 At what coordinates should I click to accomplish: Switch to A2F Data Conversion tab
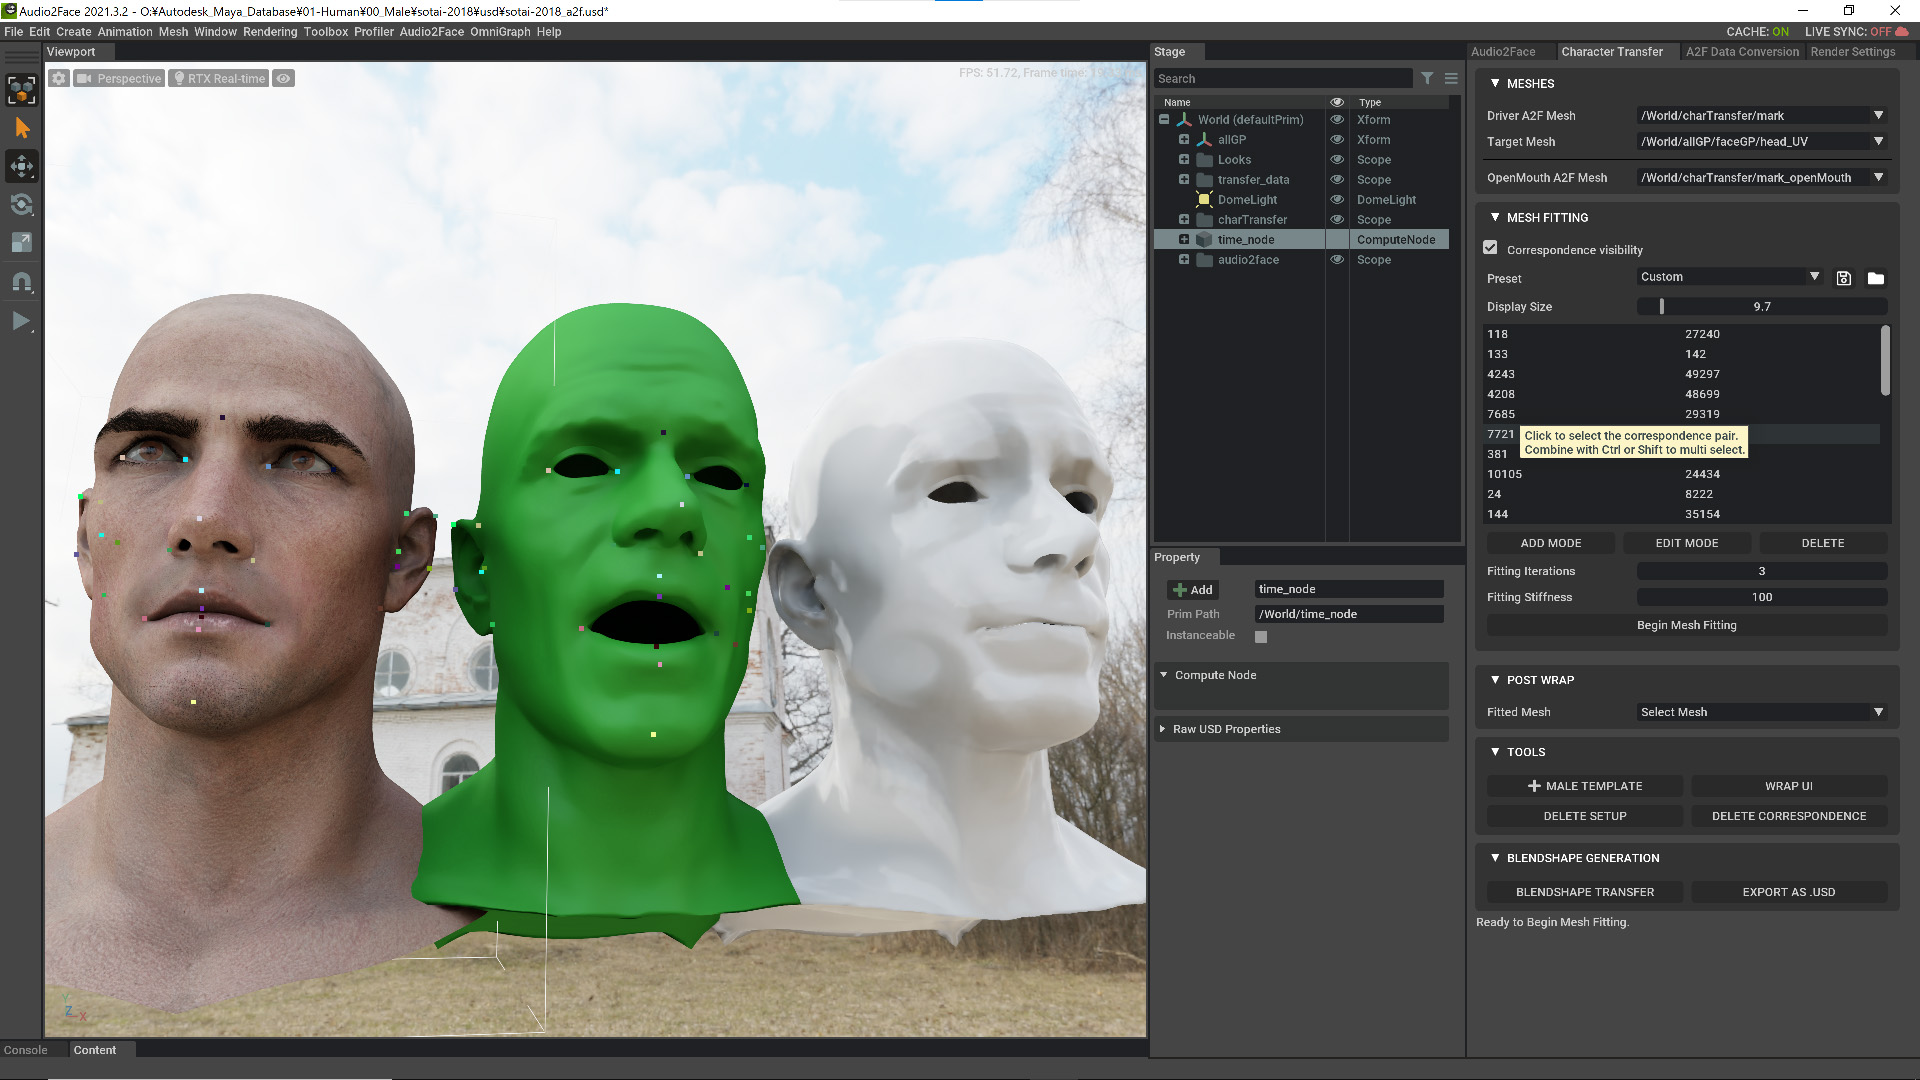(1742, 51)
